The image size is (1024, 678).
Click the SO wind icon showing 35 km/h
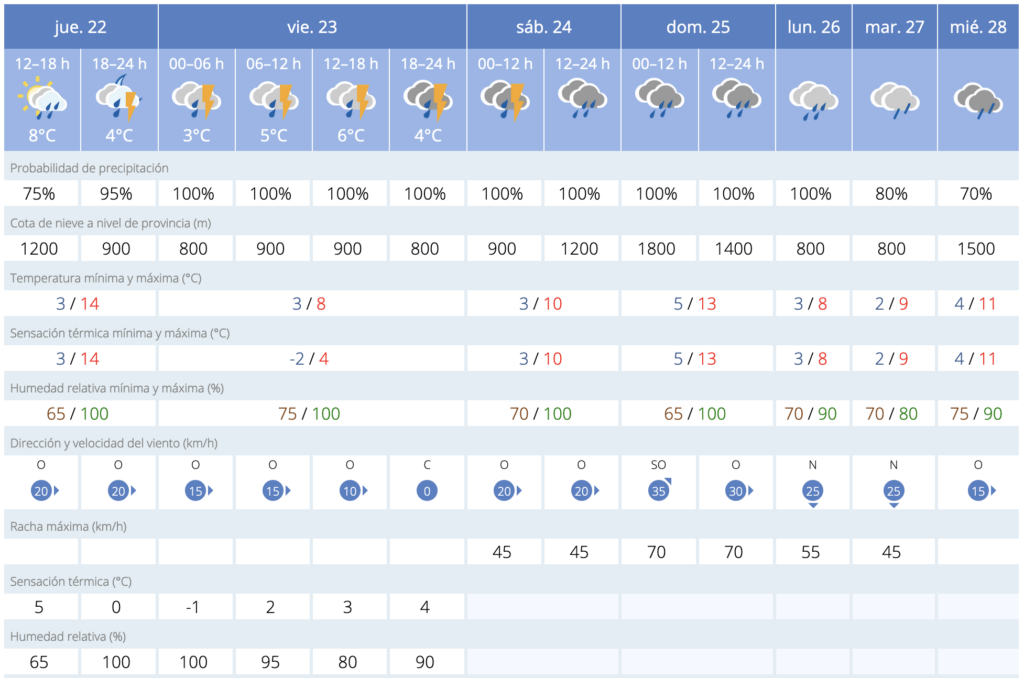click(659, 491)
